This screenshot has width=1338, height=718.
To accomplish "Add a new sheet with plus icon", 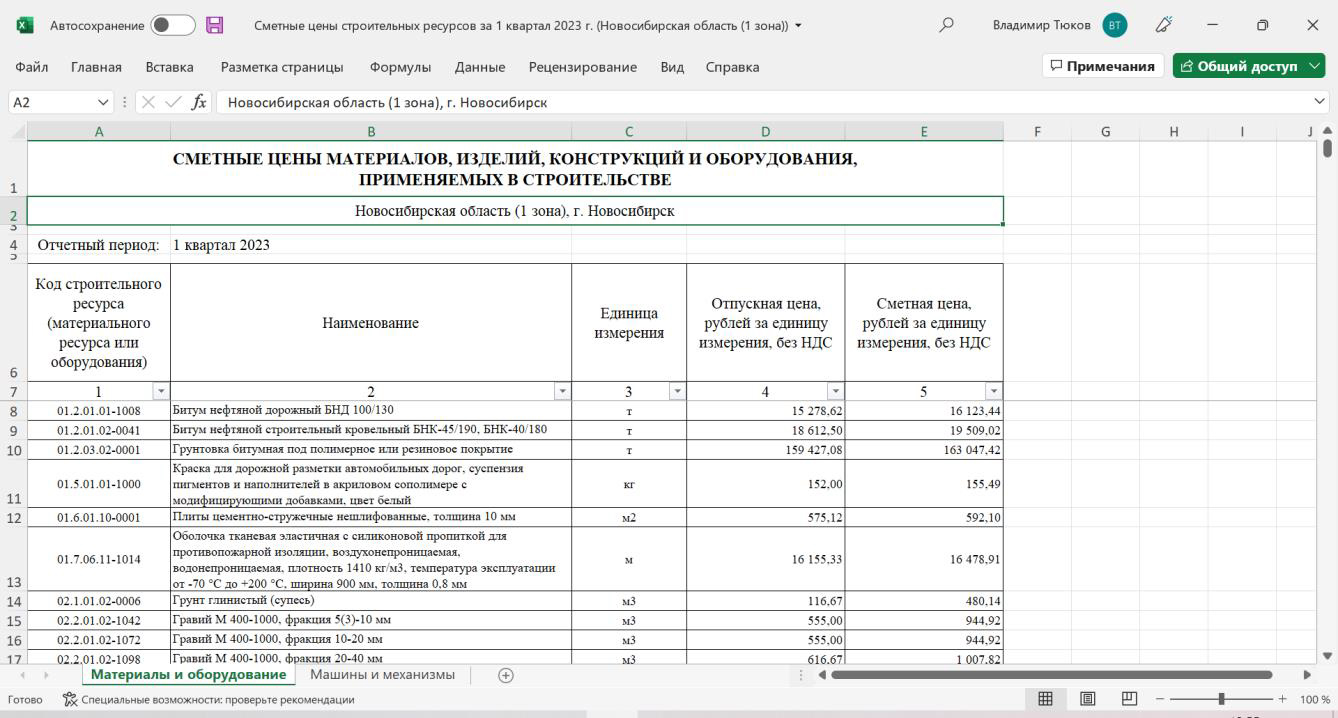I will click(506, 676).
